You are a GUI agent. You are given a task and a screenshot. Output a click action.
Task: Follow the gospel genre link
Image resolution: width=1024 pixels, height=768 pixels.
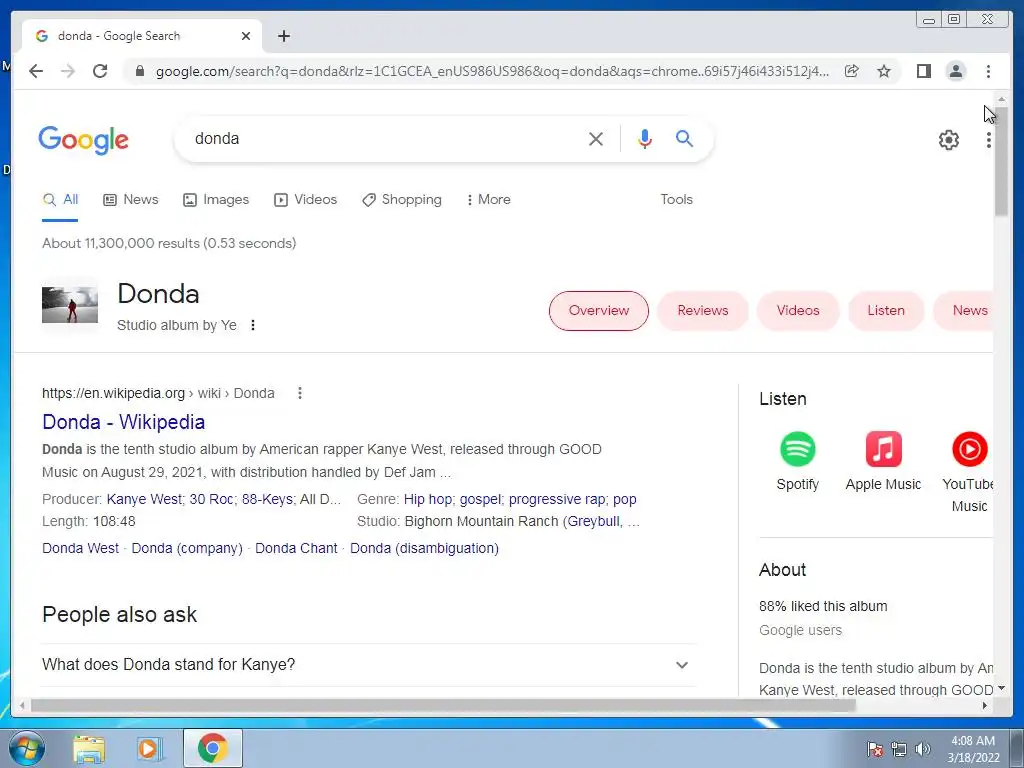[480, 500]
